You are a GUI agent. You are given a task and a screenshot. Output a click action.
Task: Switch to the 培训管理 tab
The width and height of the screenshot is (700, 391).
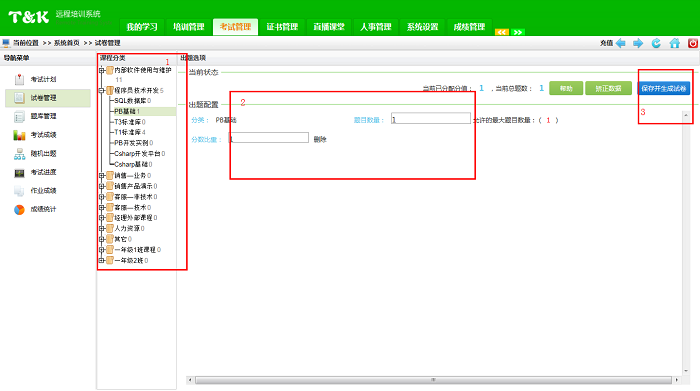click(x=189, y=27)
